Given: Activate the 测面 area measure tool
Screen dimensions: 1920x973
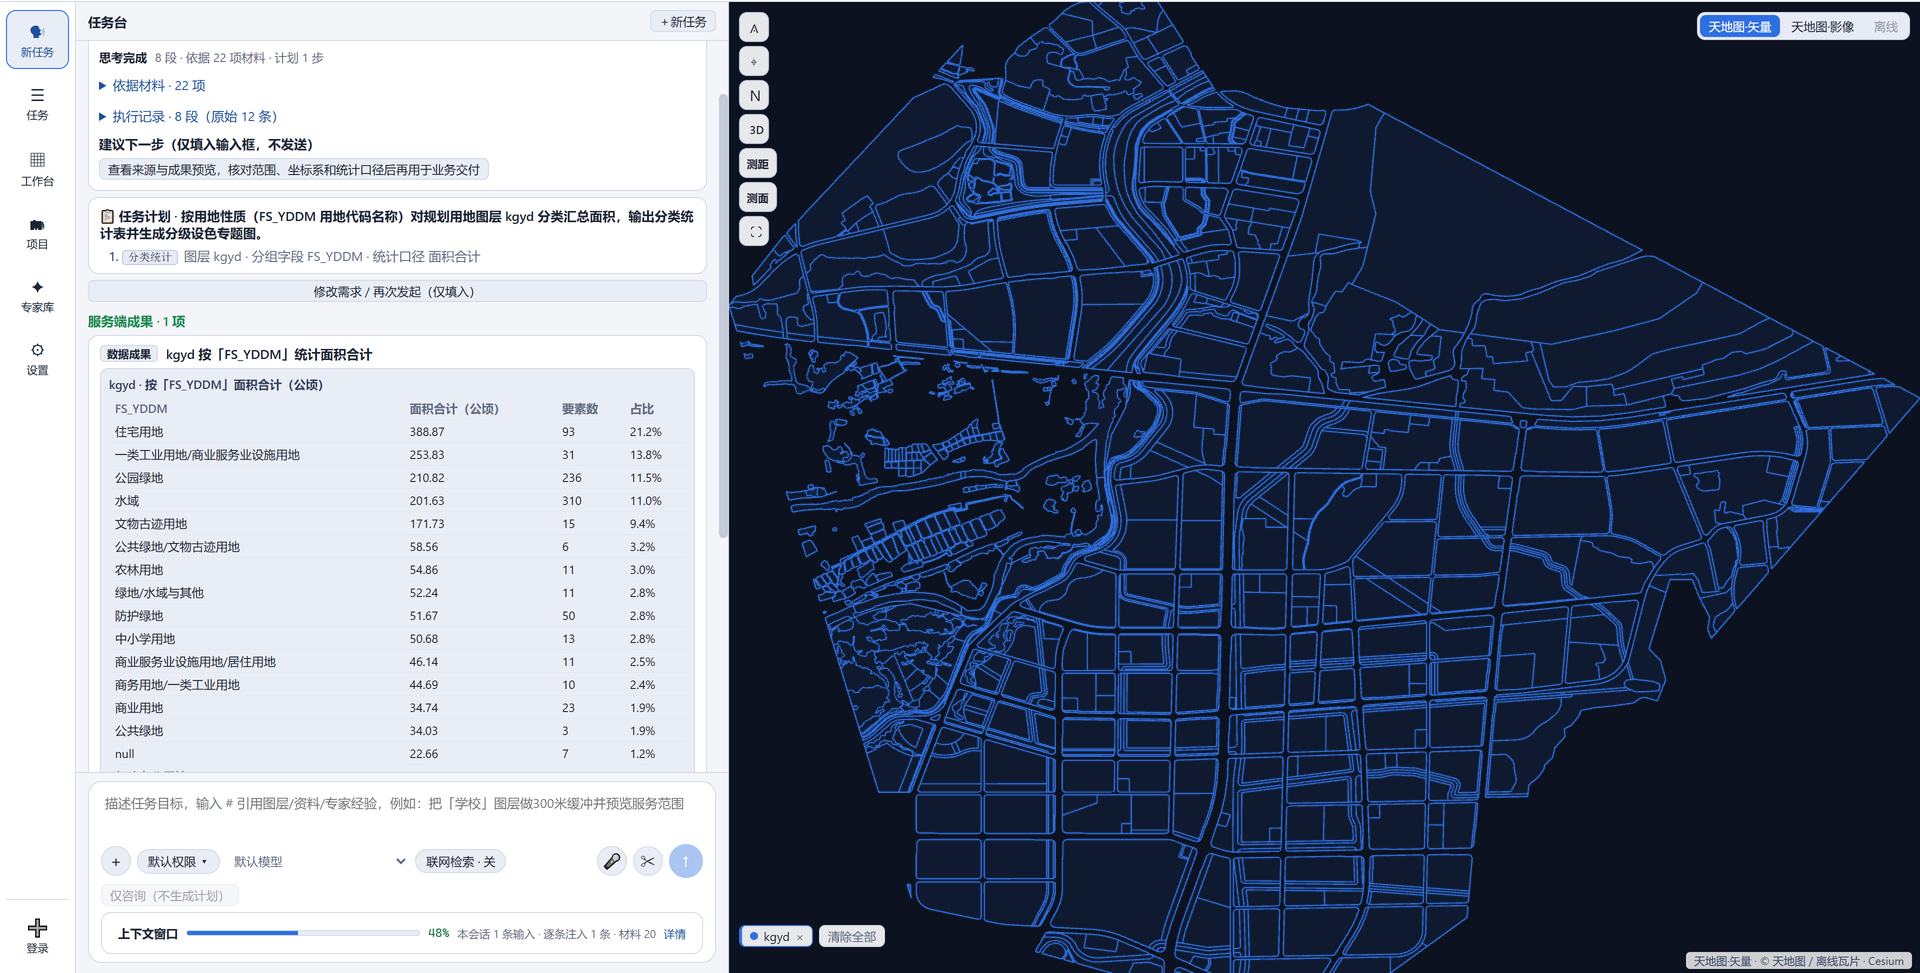Looking at the screenshot, I should click(x=757, y=198).
